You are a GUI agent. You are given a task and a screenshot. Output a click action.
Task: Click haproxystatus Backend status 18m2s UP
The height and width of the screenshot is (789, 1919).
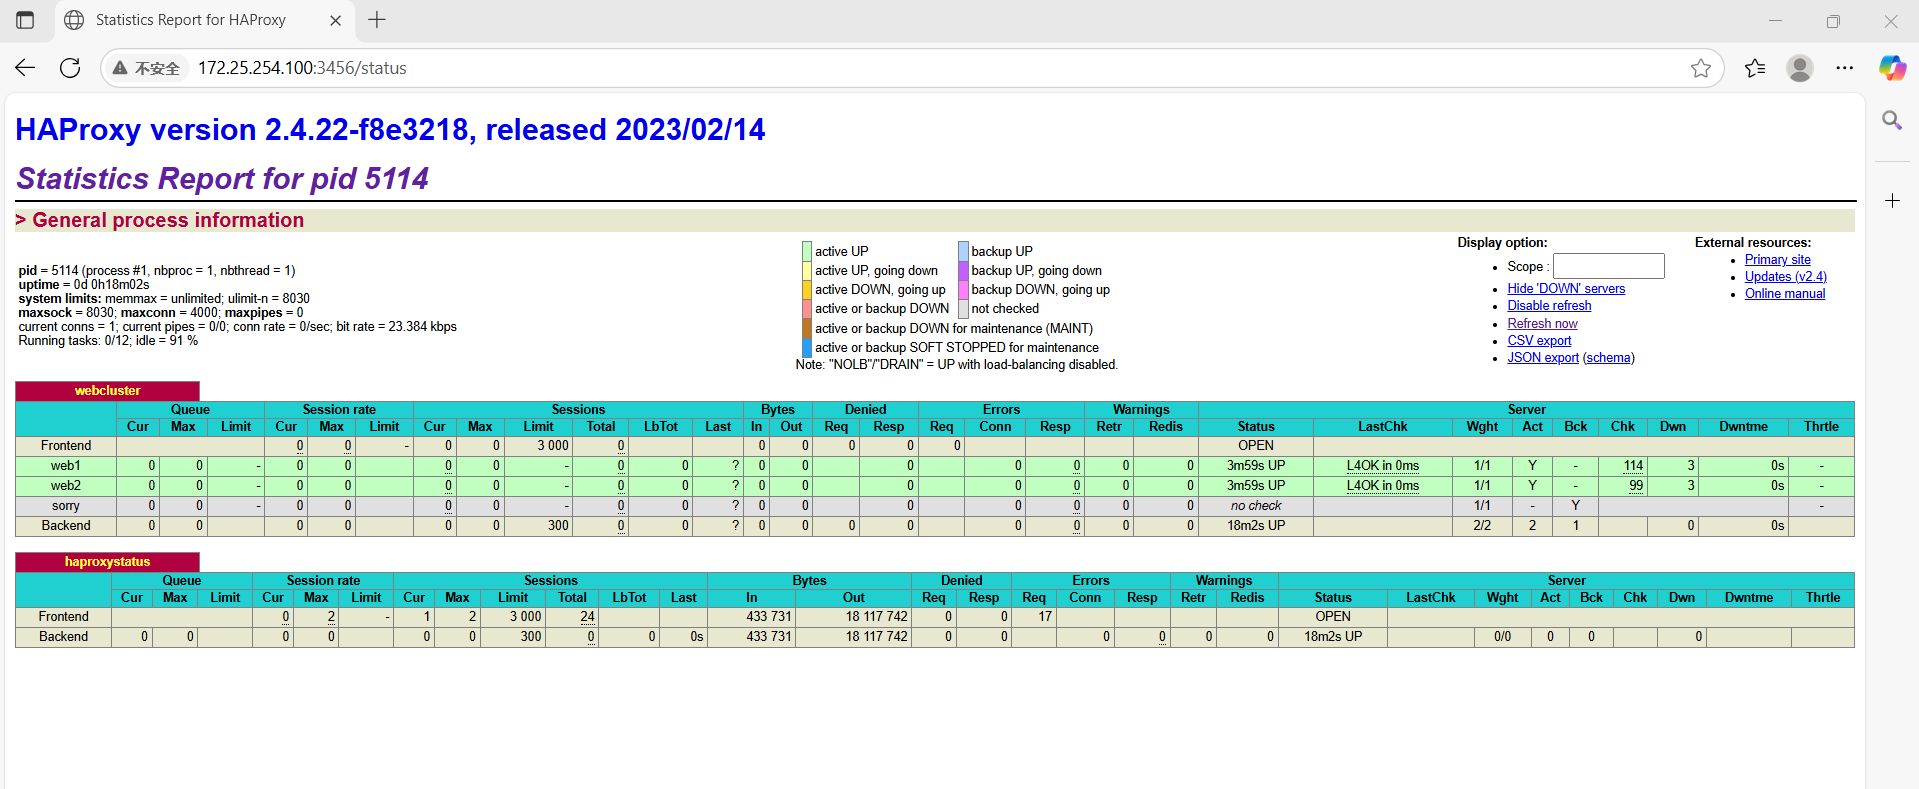(x=1332, y=637)
